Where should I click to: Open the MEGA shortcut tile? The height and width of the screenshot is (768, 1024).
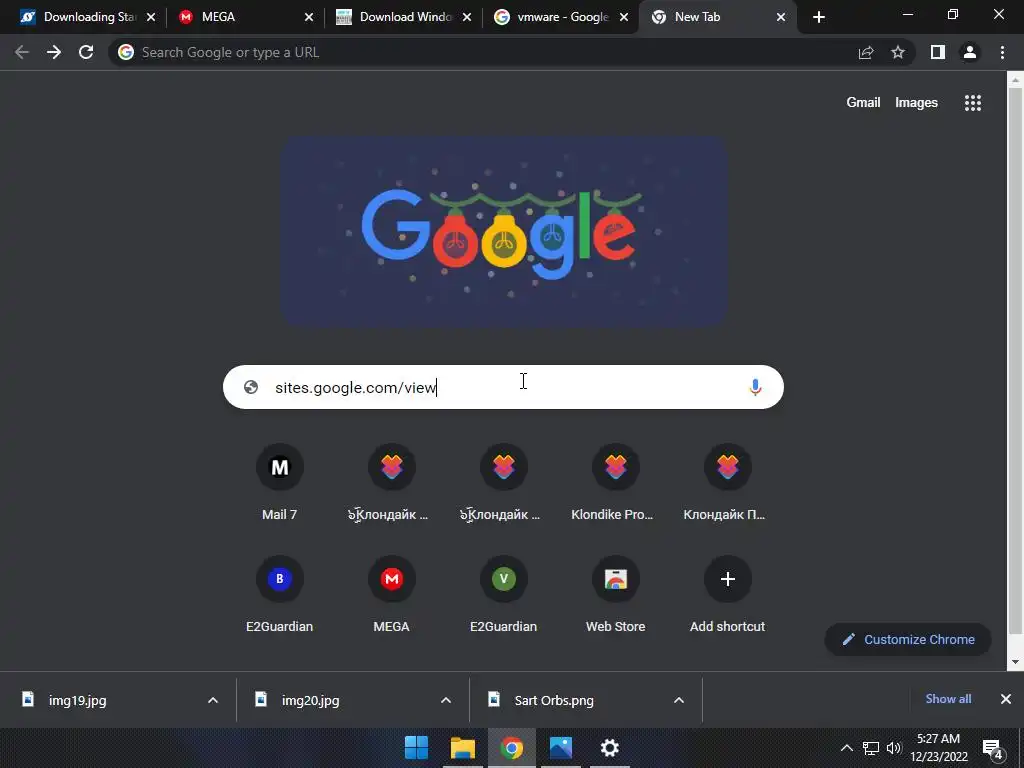(x=391, y=594)
